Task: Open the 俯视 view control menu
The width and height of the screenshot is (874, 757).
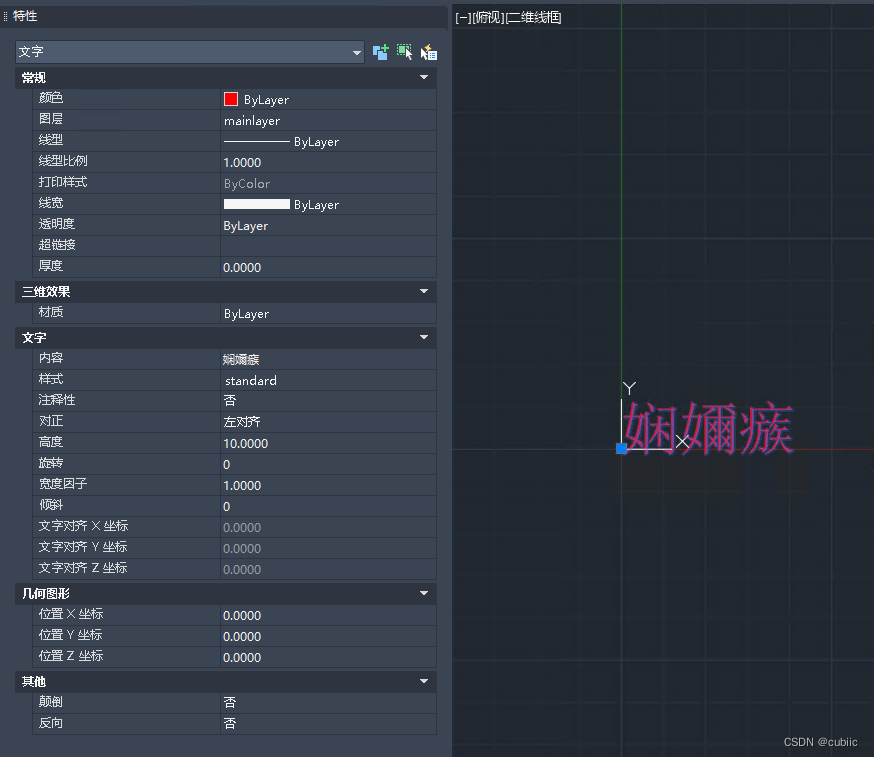Action: click(x=489, y=16)
